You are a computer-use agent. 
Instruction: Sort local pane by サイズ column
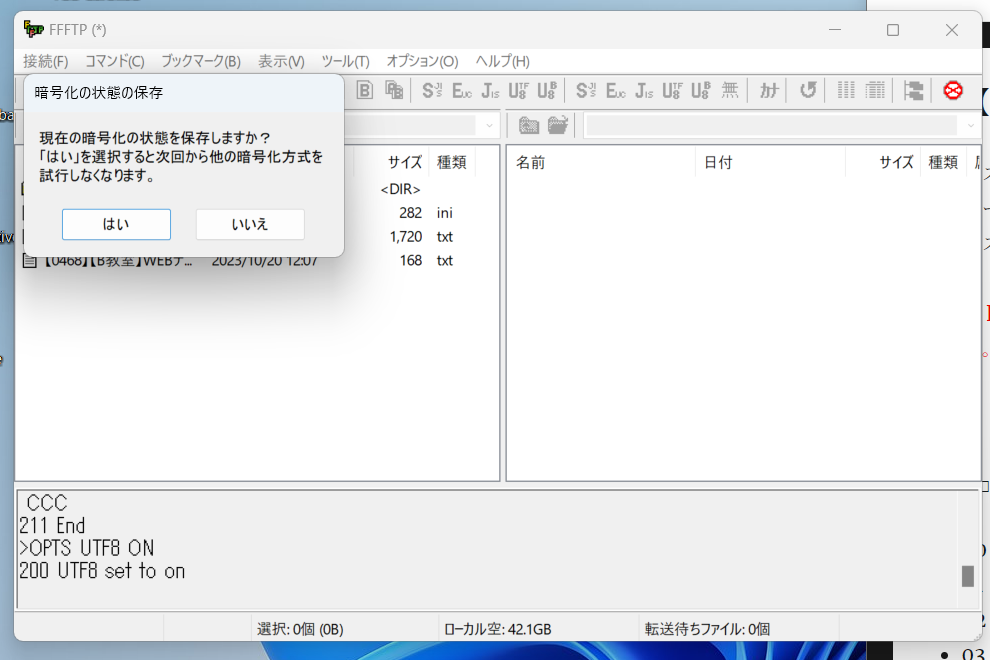[x=405, y=162]
